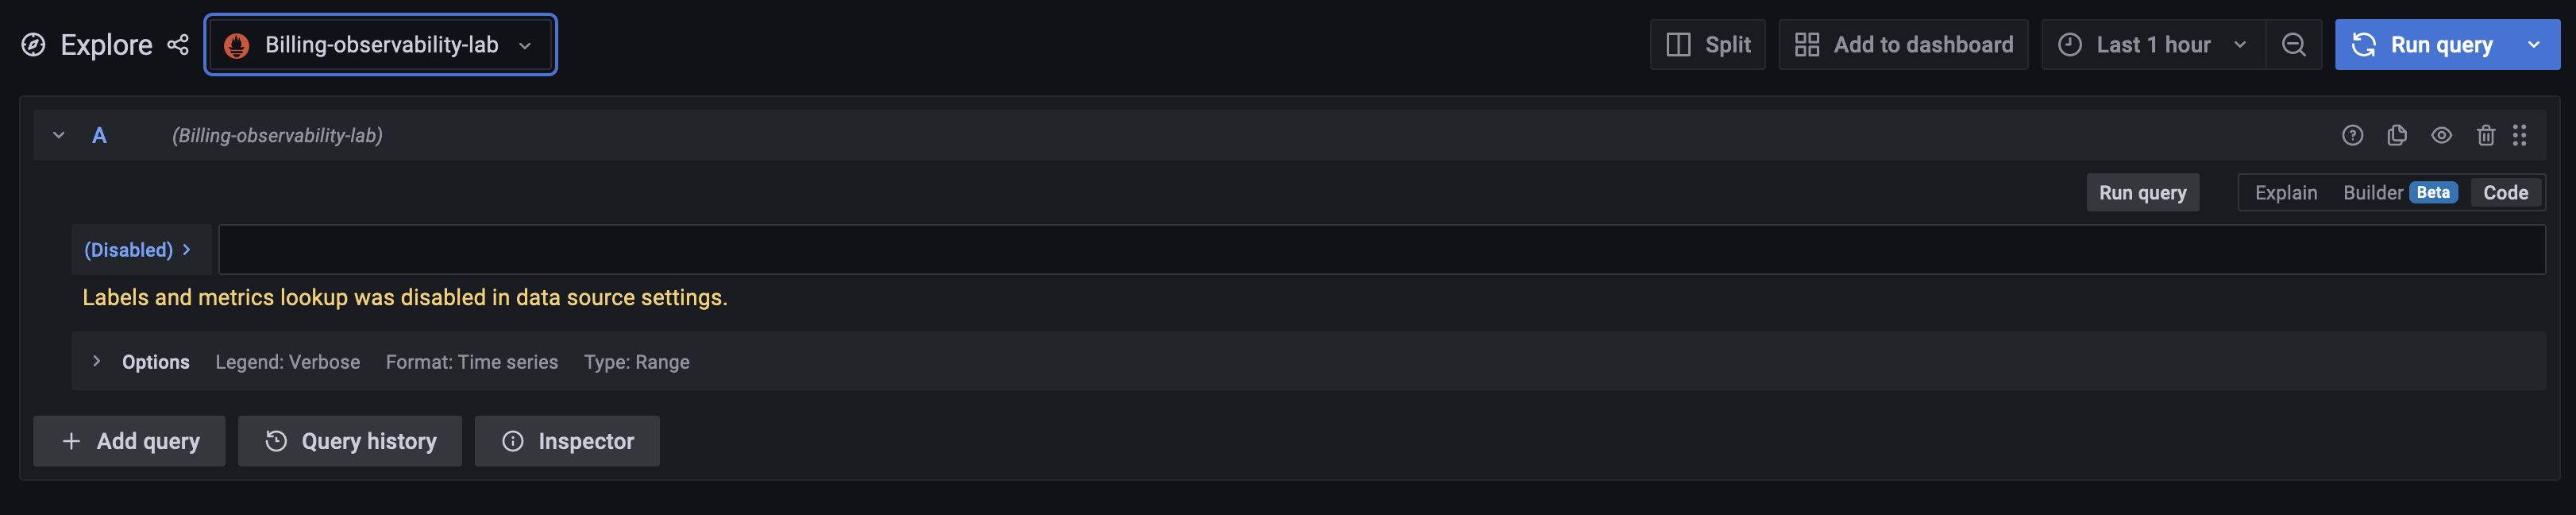
Task: Delete query A with the trash icon
Action: coord(2487,135)
